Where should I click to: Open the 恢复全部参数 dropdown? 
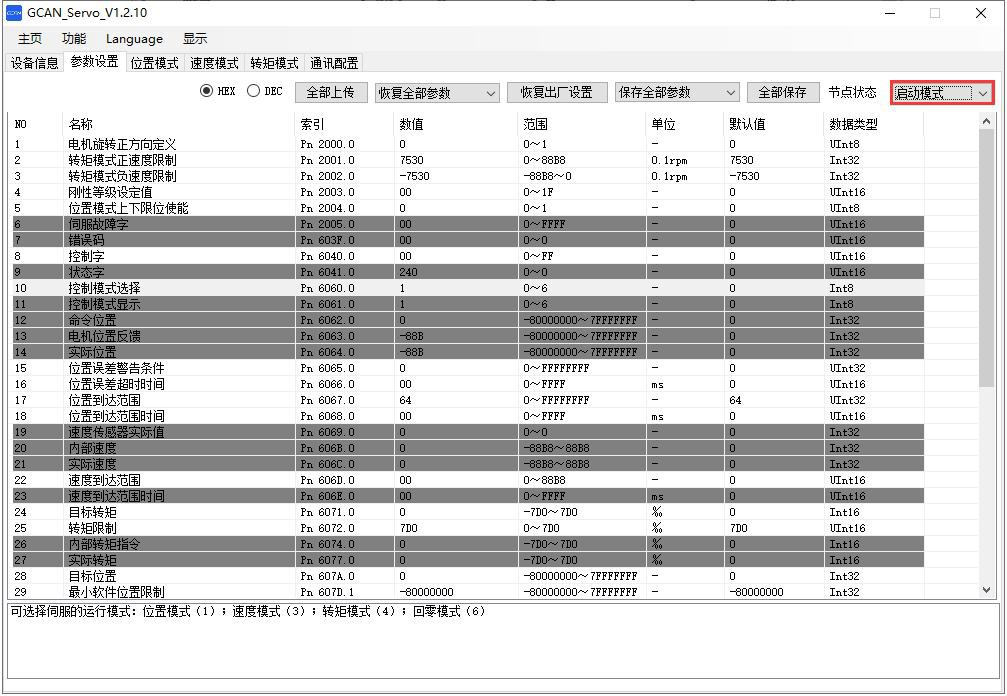[x=437, y=93]
